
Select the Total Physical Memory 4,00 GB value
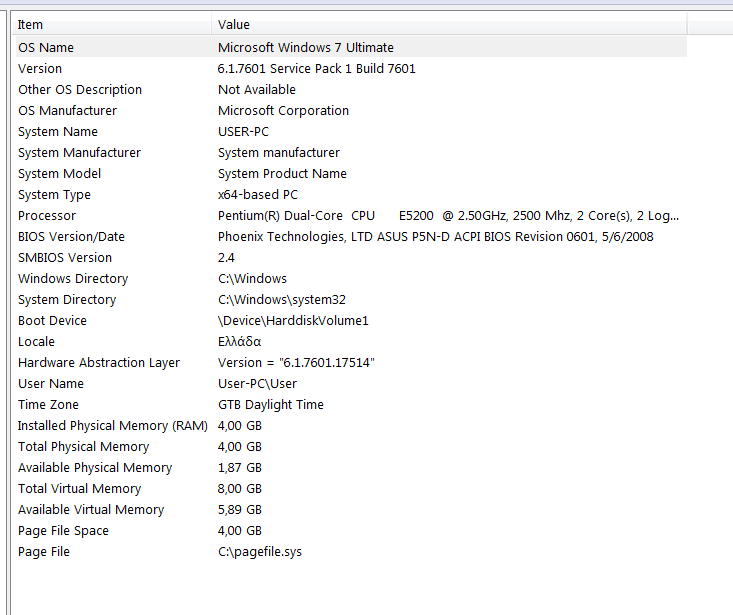coord(239,447)
